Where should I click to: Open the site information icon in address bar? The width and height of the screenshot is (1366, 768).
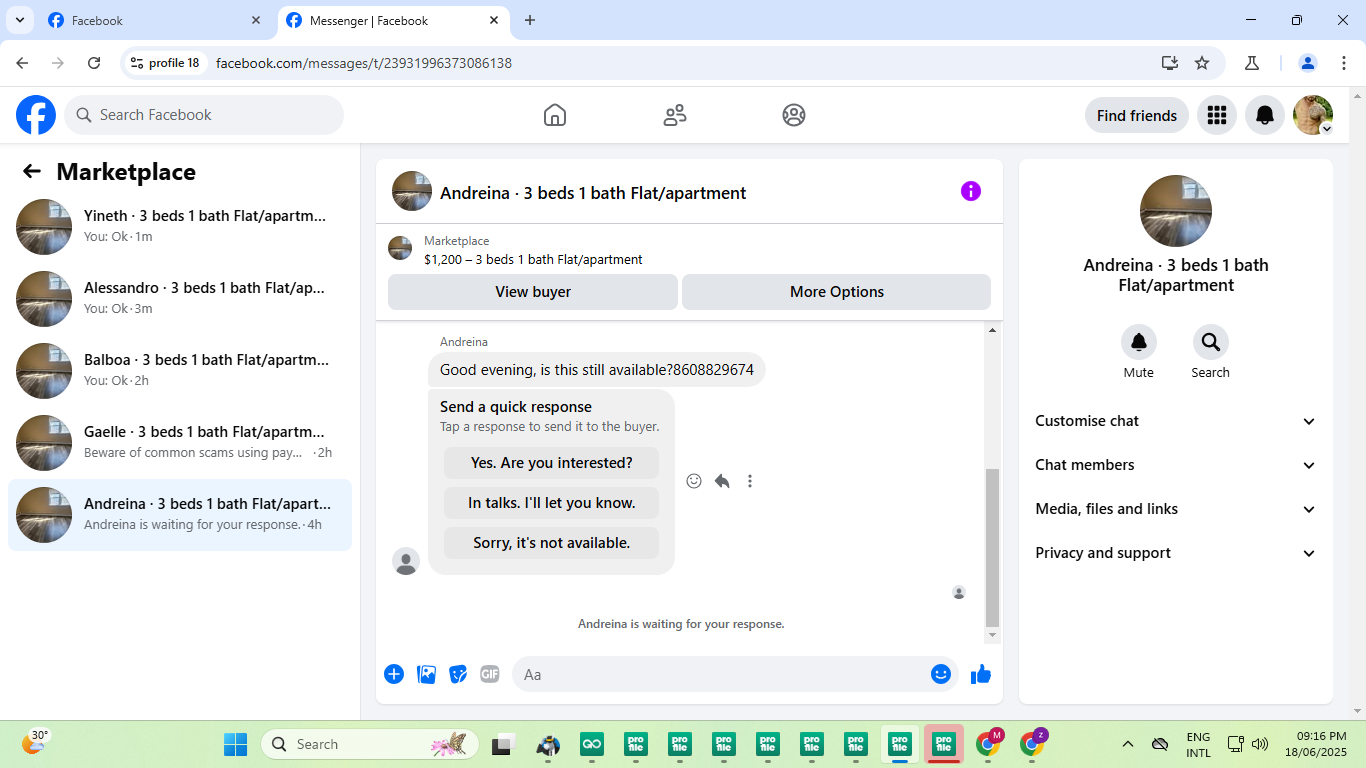point(137,63)
